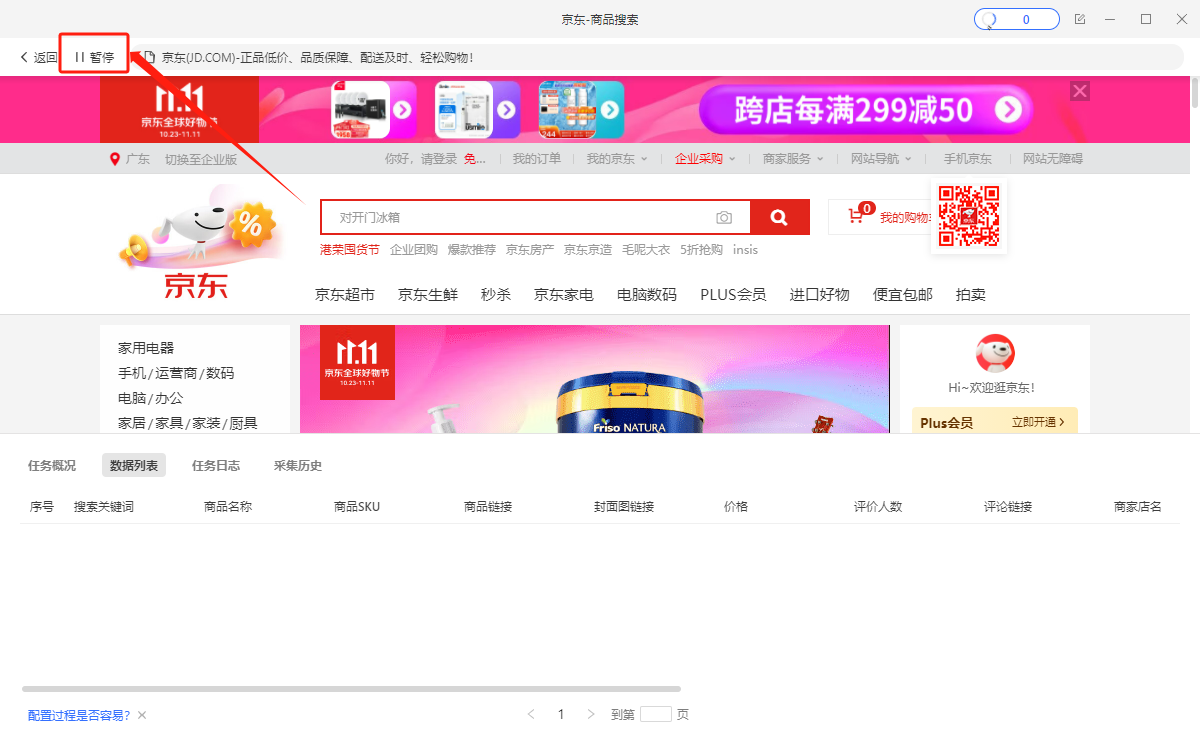Click hot keyword 5折抢购
The height and width of the screenshot is (734, 1200).
tap(702, 250)
